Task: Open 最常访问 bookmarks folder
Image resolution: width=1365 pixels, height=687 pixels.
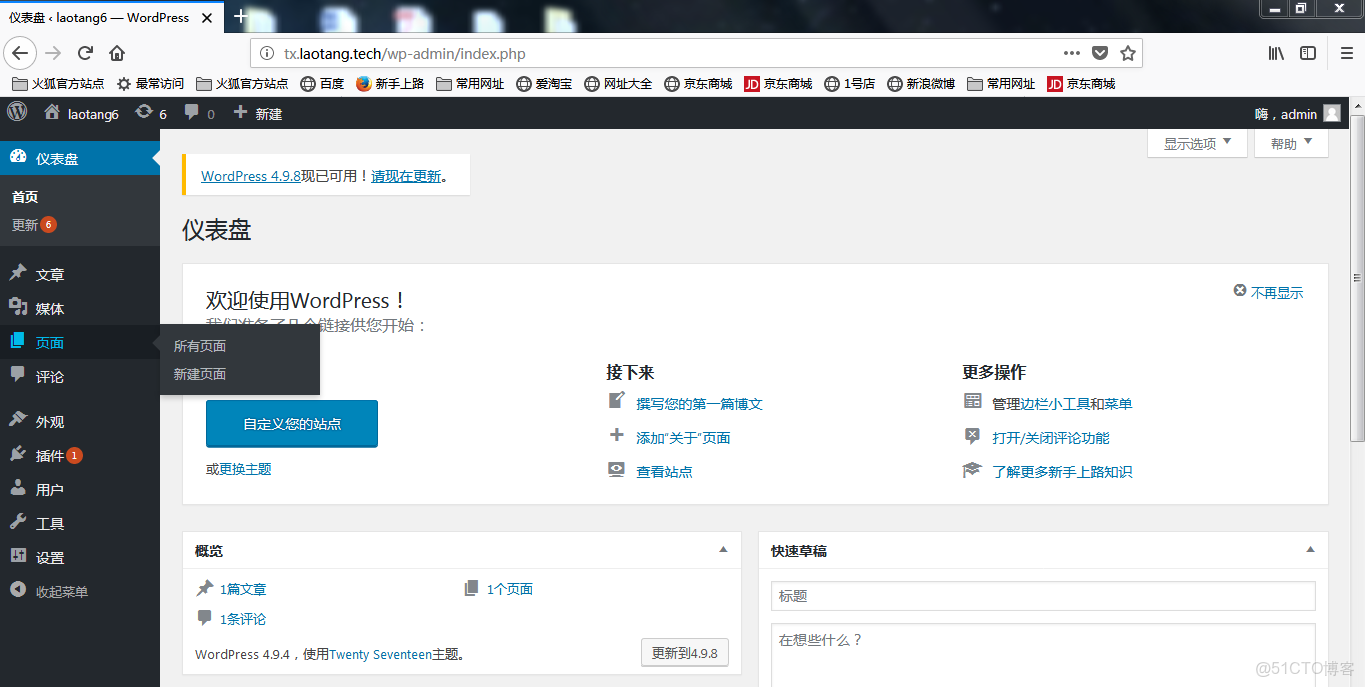Action: tap(150, 84)
